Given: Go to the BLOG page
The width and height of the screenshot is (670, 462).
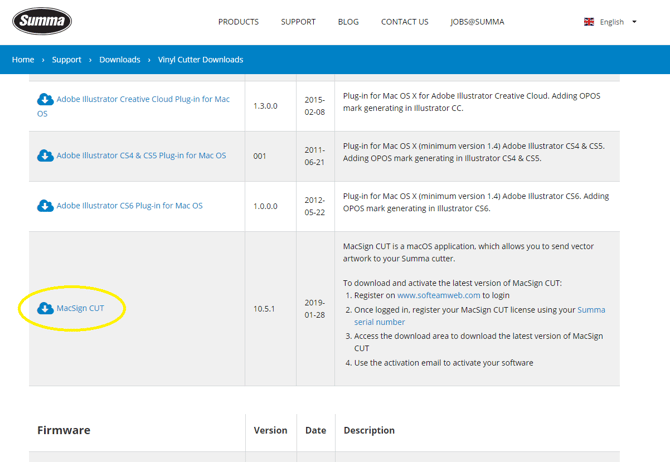Looking at the screenshot, I should tap(348, 22).
